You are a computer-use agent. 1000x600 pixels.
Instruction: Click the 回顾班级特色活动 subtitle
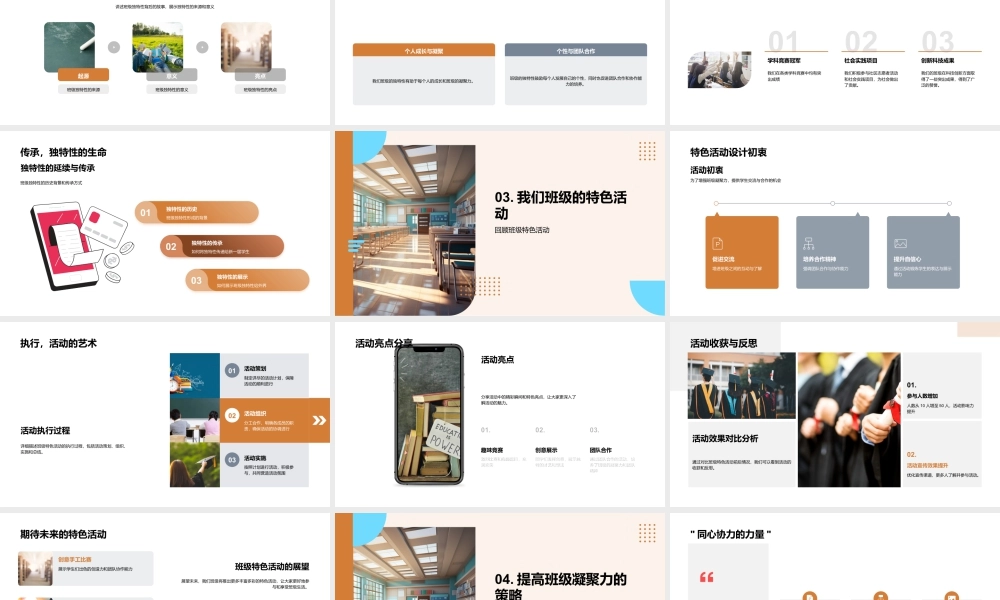522,230
